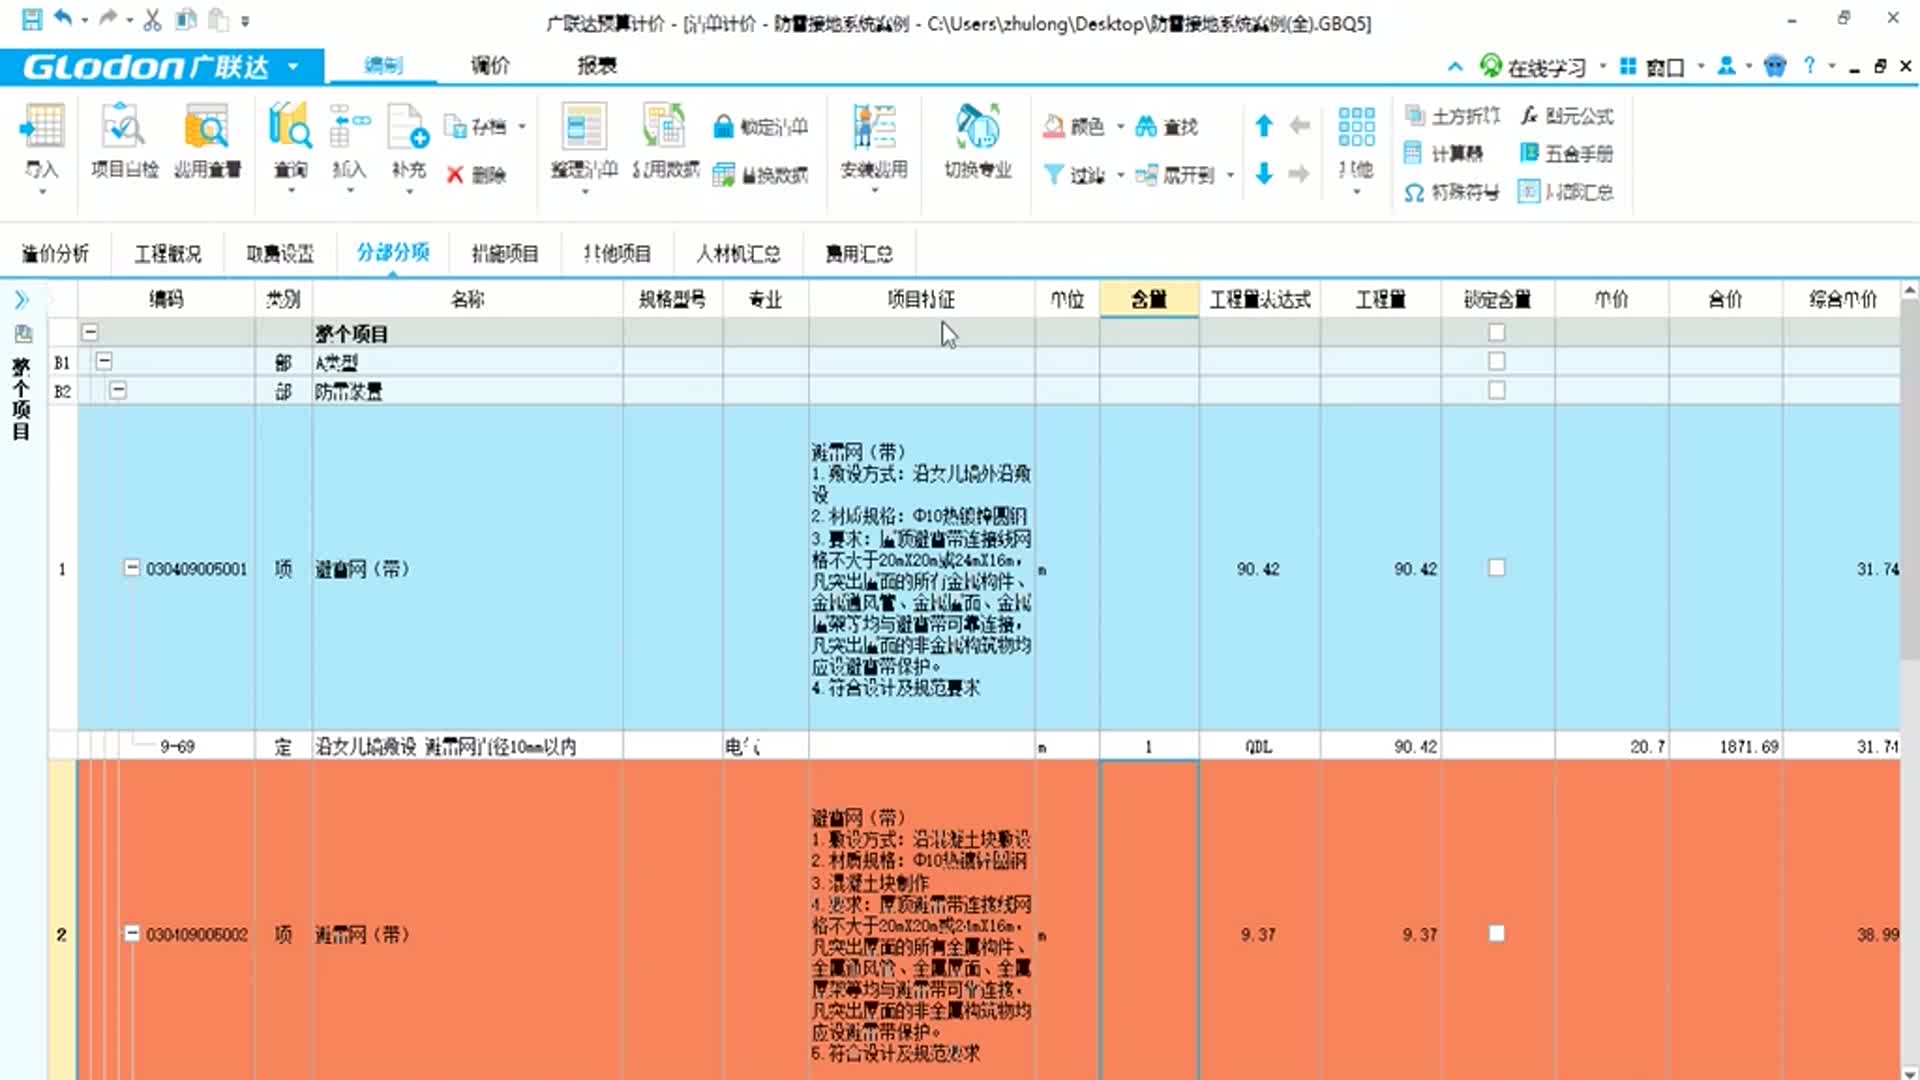Click the 锁定清单 lock icon

click(x=724, y=127)
